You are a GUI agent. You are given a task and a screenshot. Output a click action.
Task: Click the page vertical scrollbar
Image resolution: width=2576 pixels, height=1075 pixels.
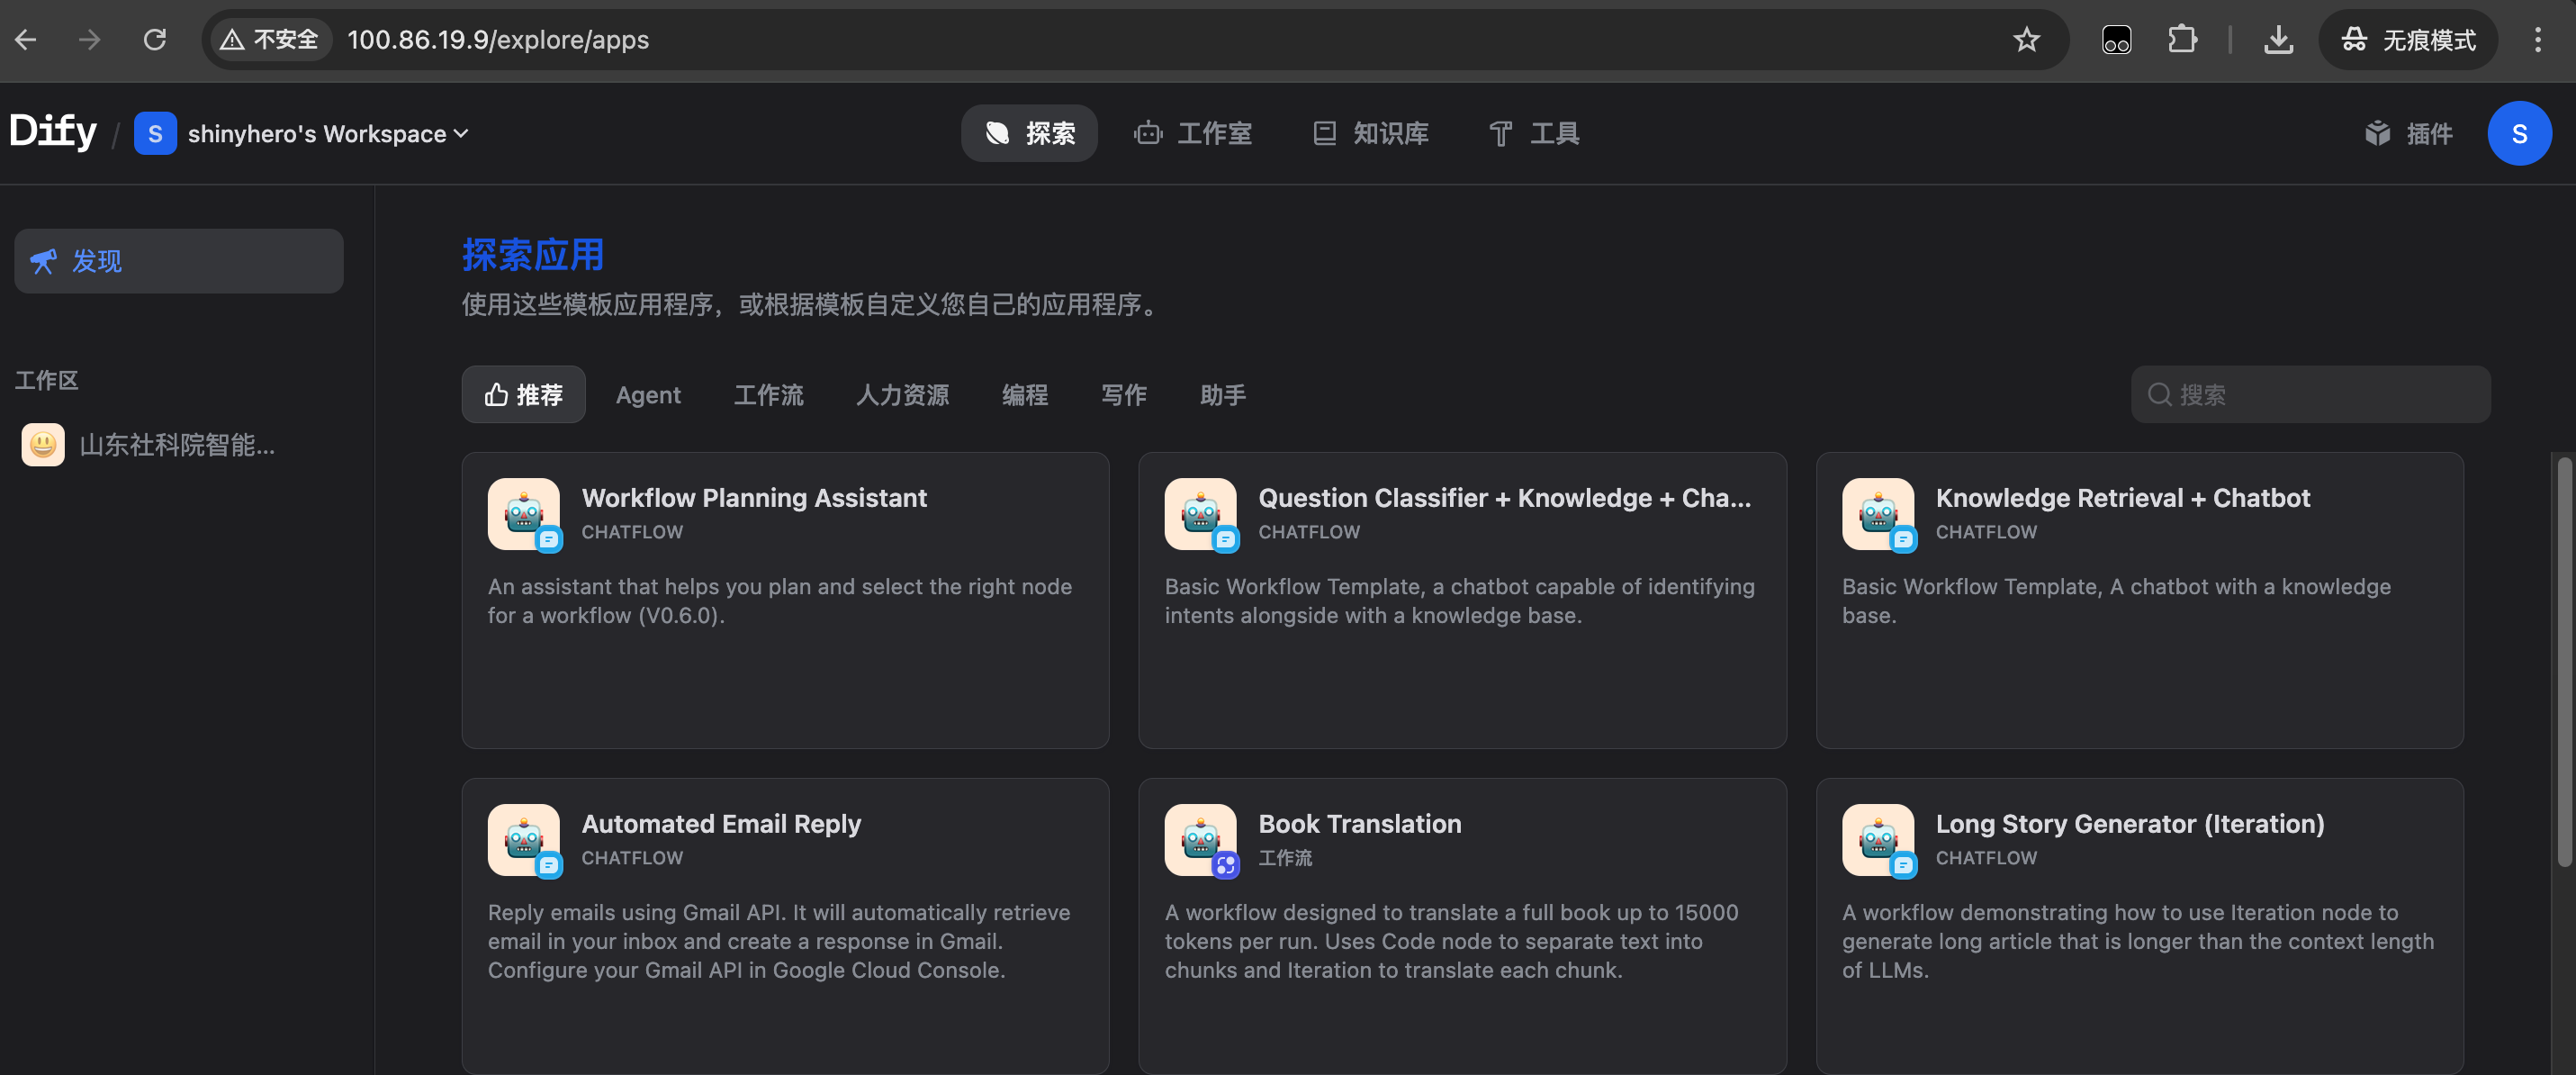[2564, 660]
